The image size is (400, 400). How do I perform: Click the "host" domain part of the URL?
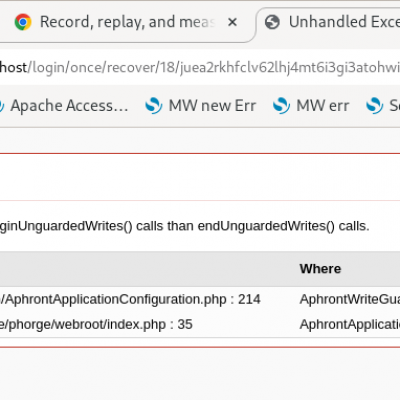(x=13, y=67)
